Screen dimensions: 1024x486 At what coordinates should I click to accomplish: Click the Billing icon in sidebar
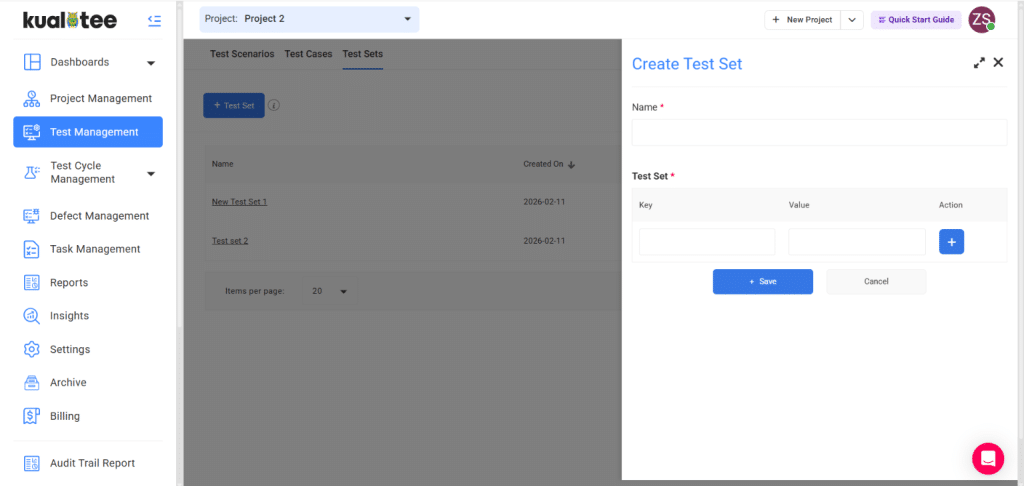click(x=32, y=416)
